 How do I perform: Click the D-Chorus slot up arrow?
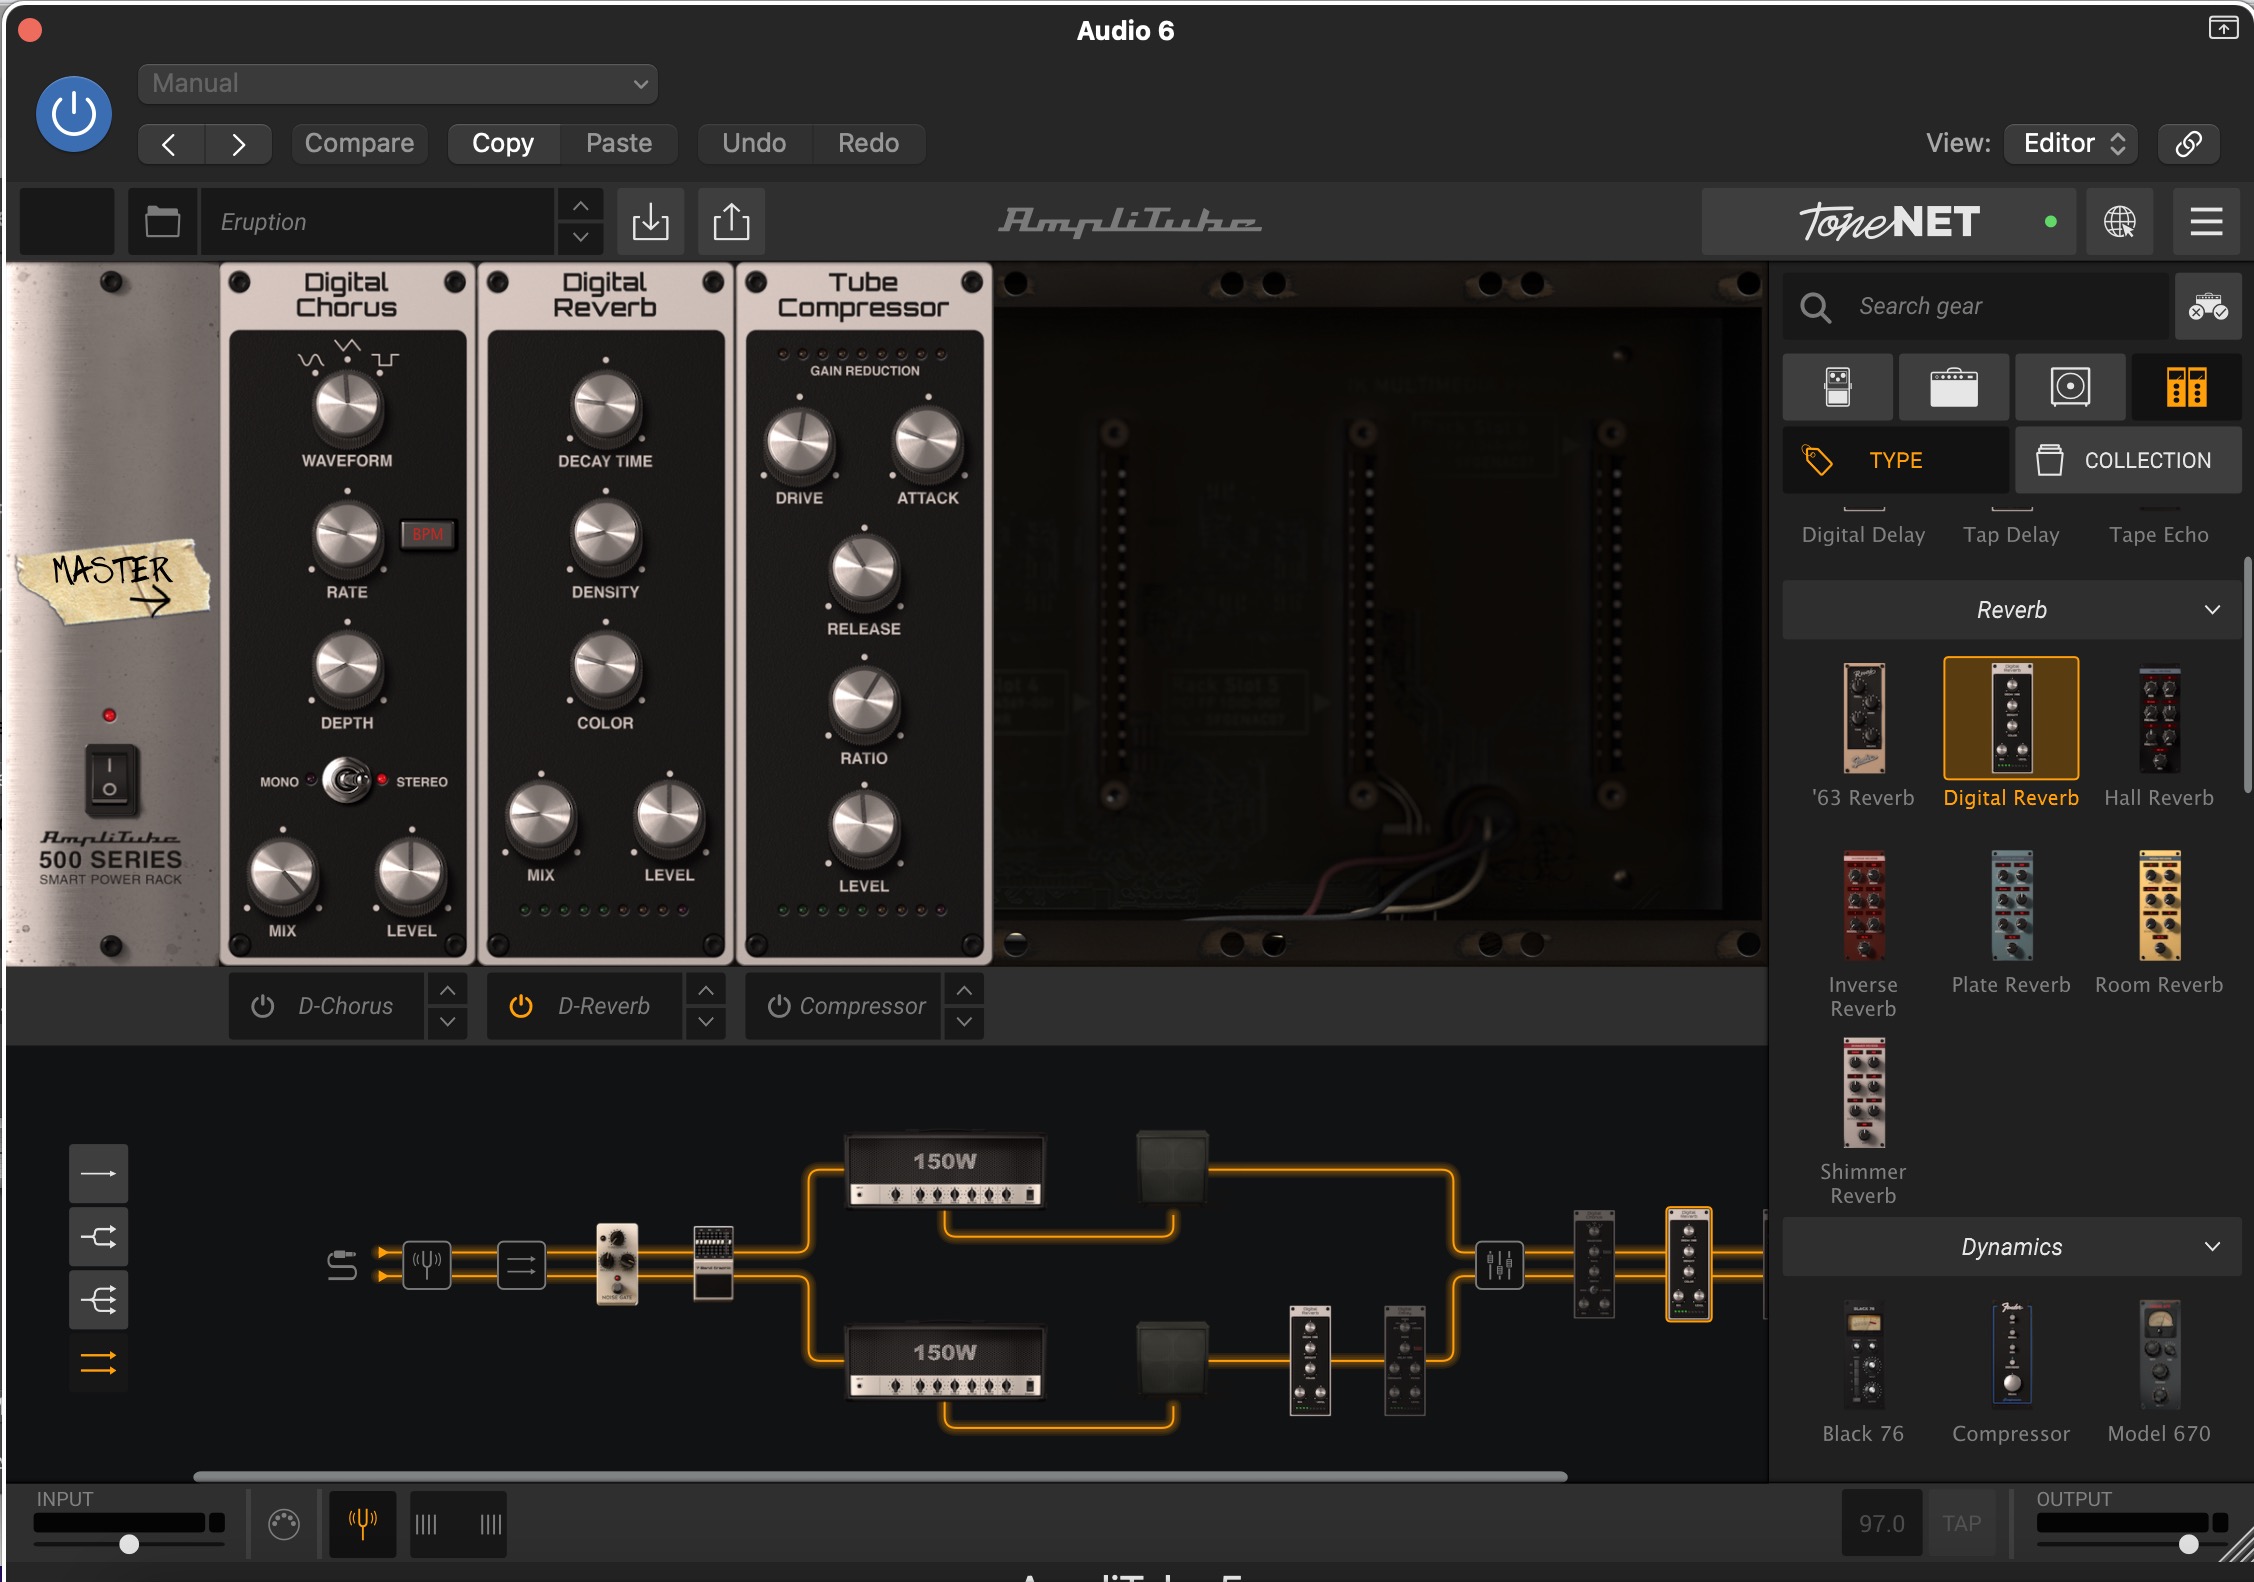tap(448, 990)
